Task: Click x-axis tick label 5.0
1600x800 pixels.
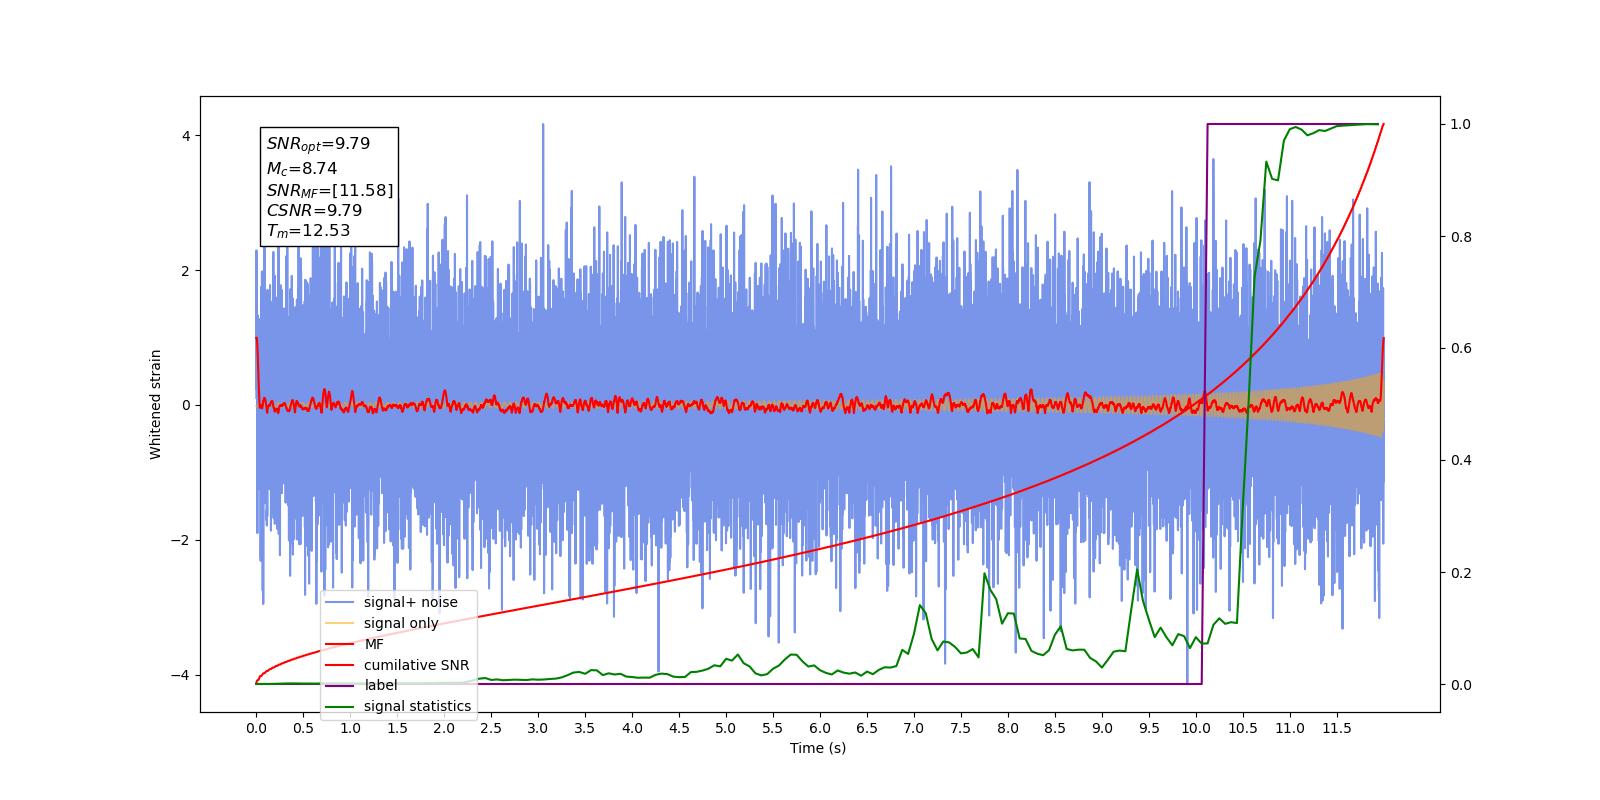Action: (x=726, y=728)
